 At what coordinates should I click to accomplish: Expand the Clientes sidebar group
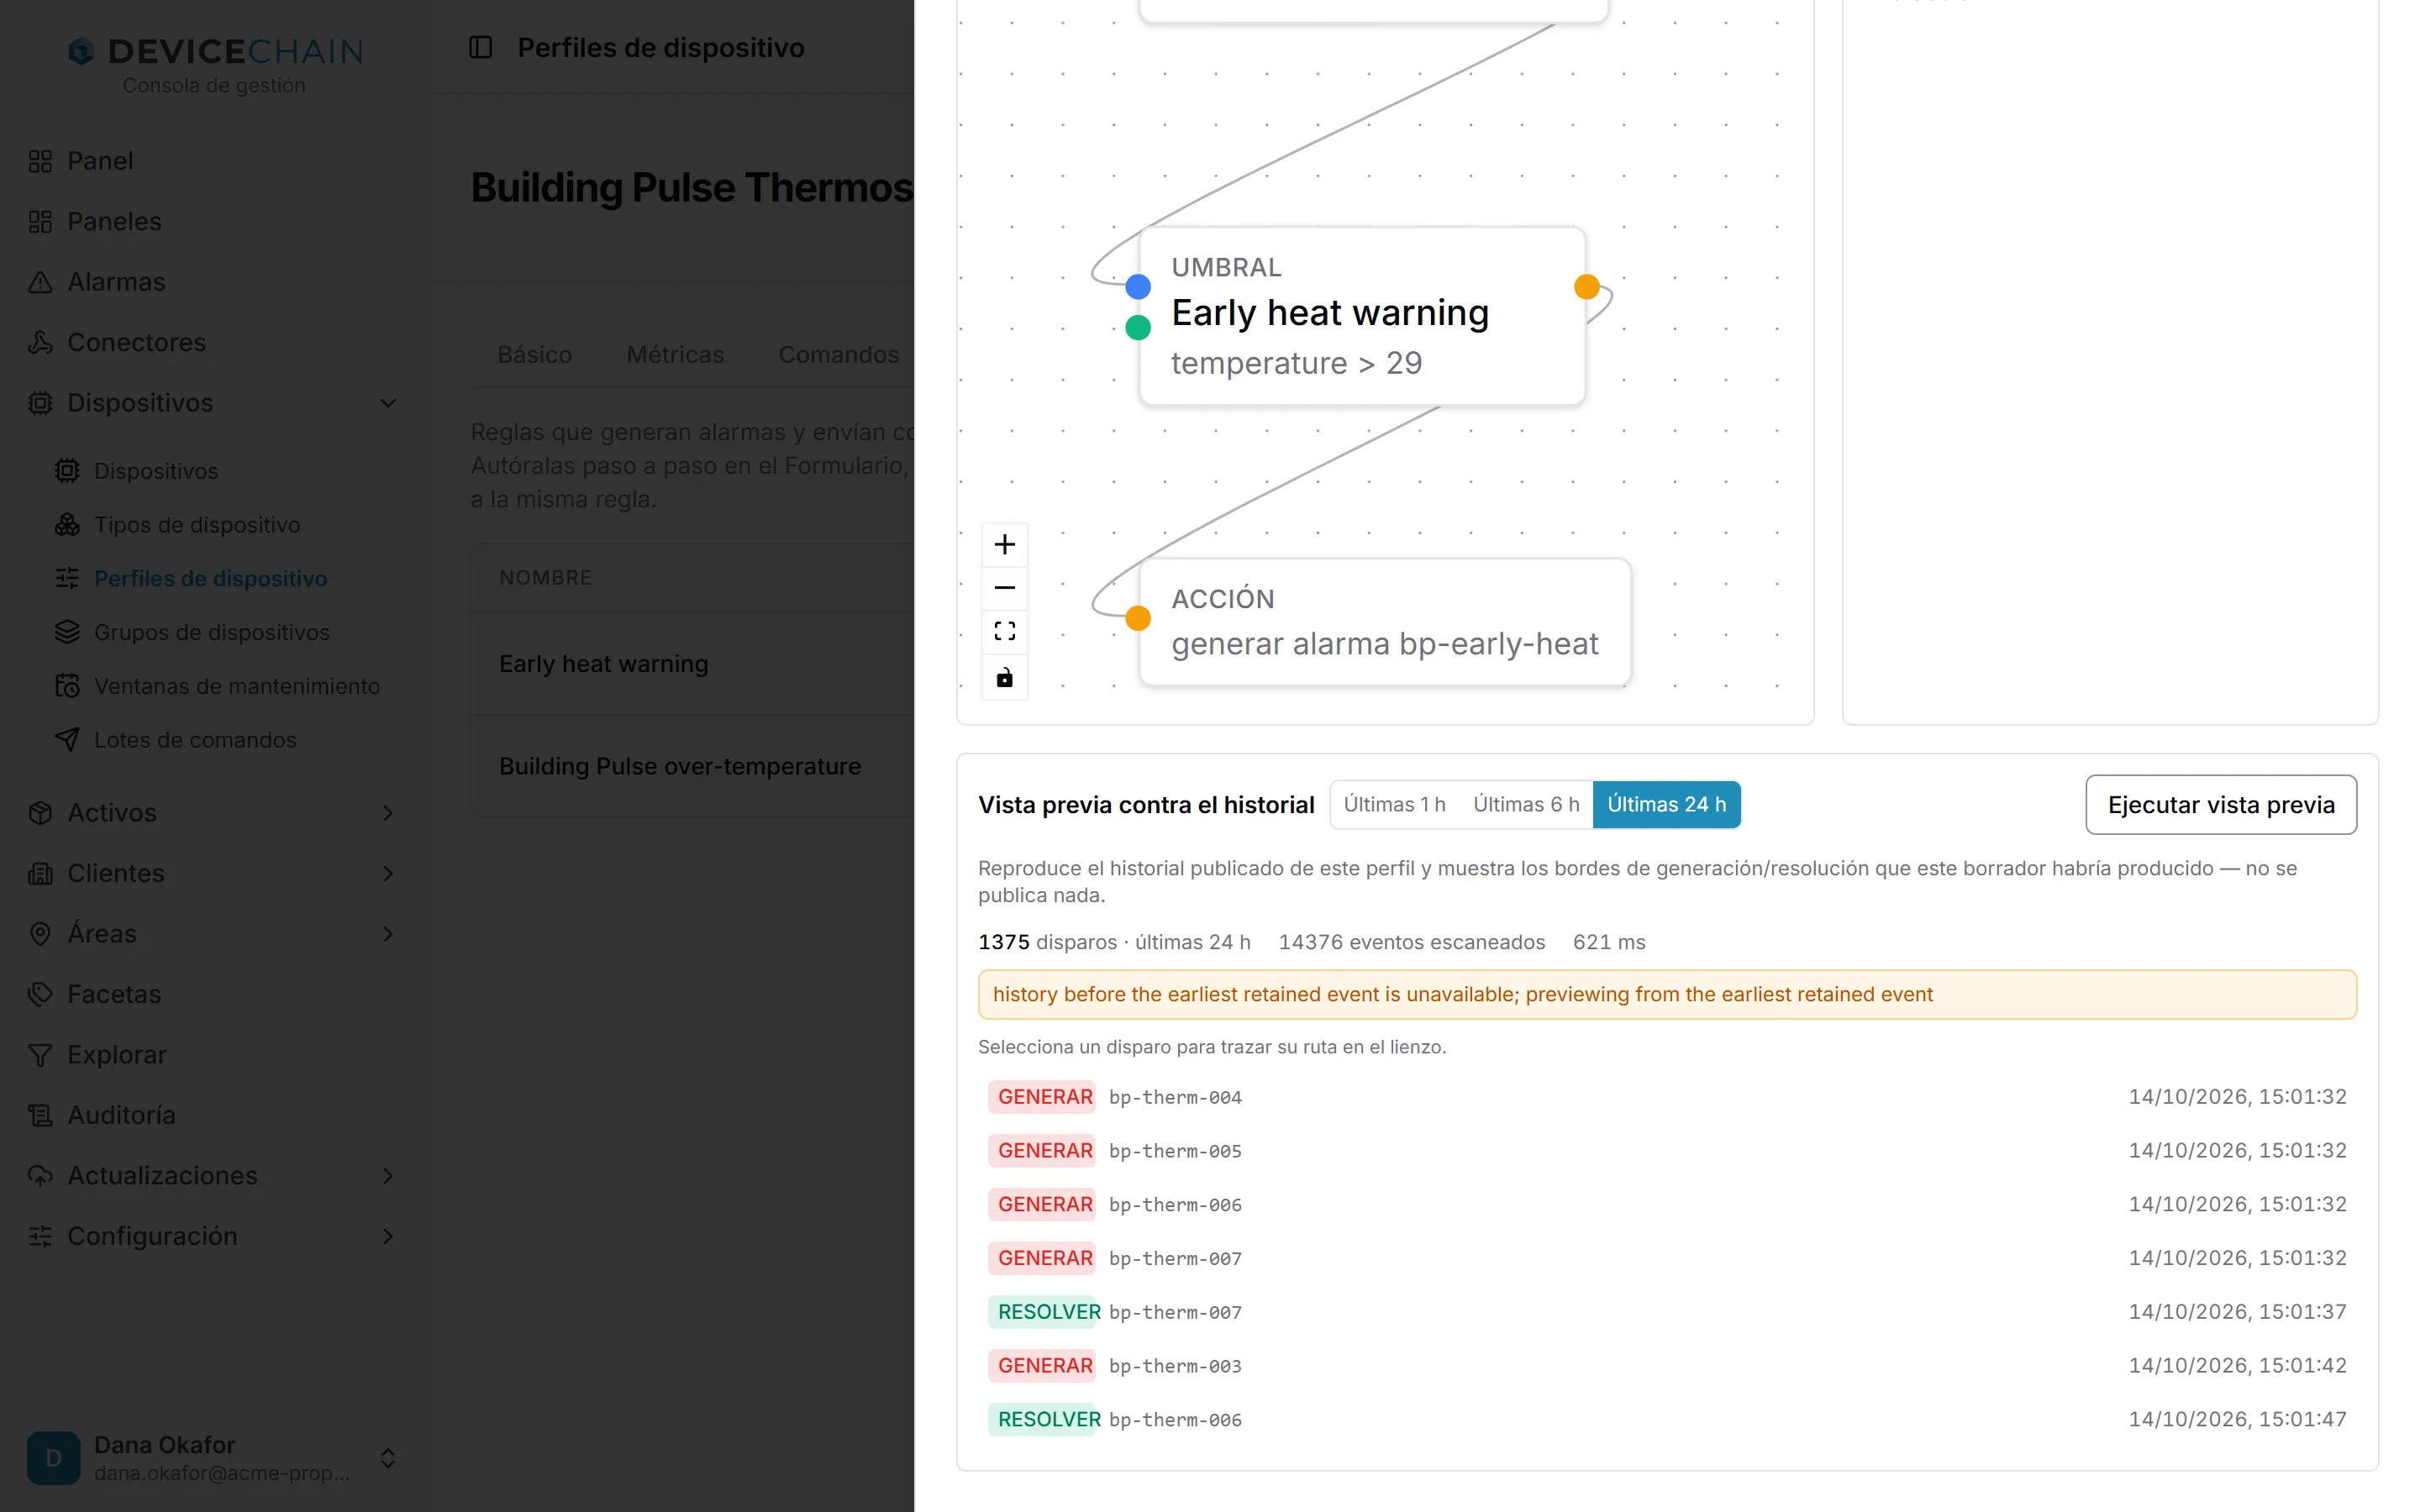click(213, 873)
